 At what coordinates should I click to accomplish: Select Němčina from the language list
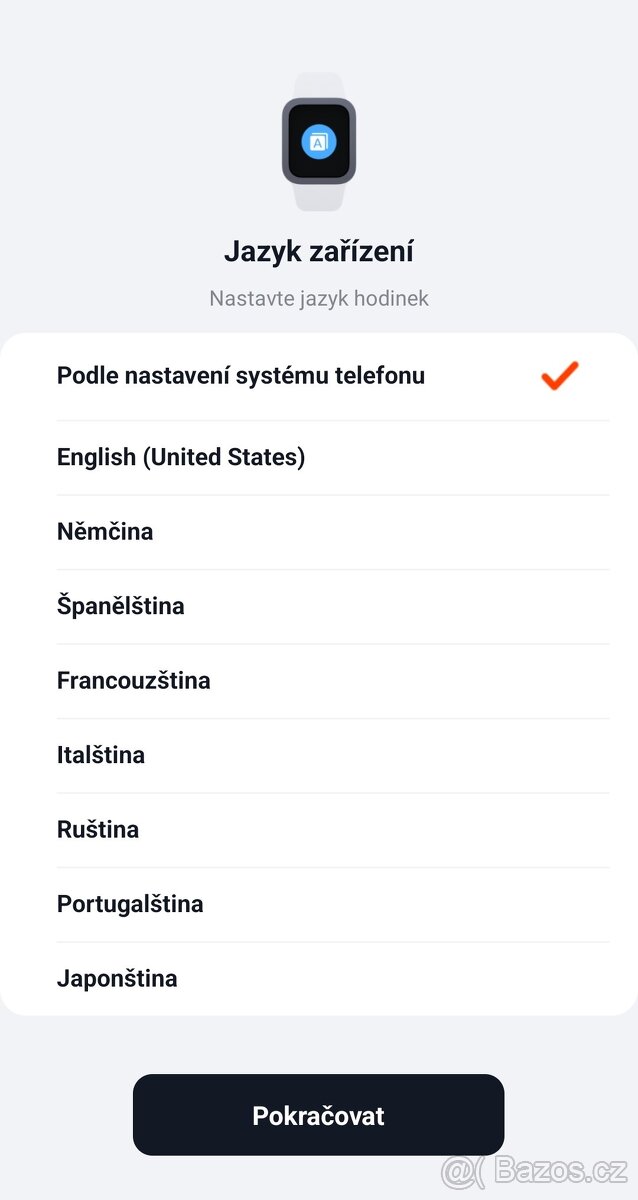click(104, 531)
